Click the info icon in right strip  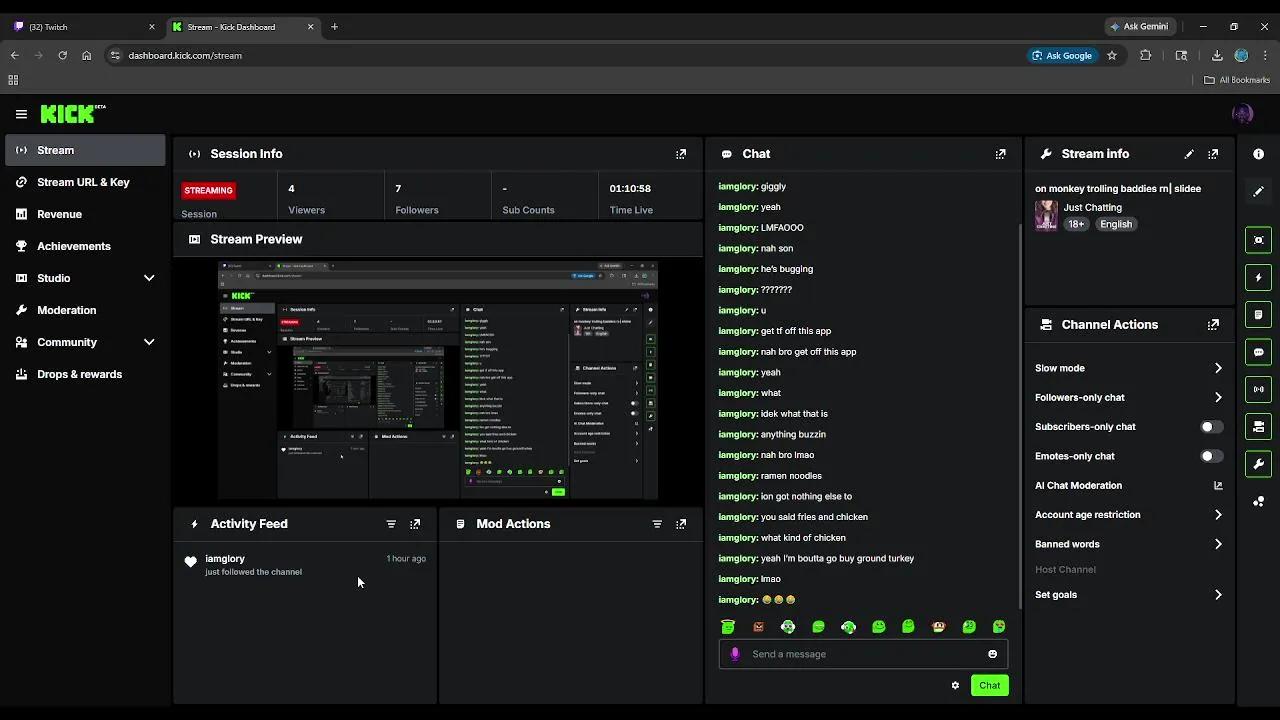[x=1258, y=154]
